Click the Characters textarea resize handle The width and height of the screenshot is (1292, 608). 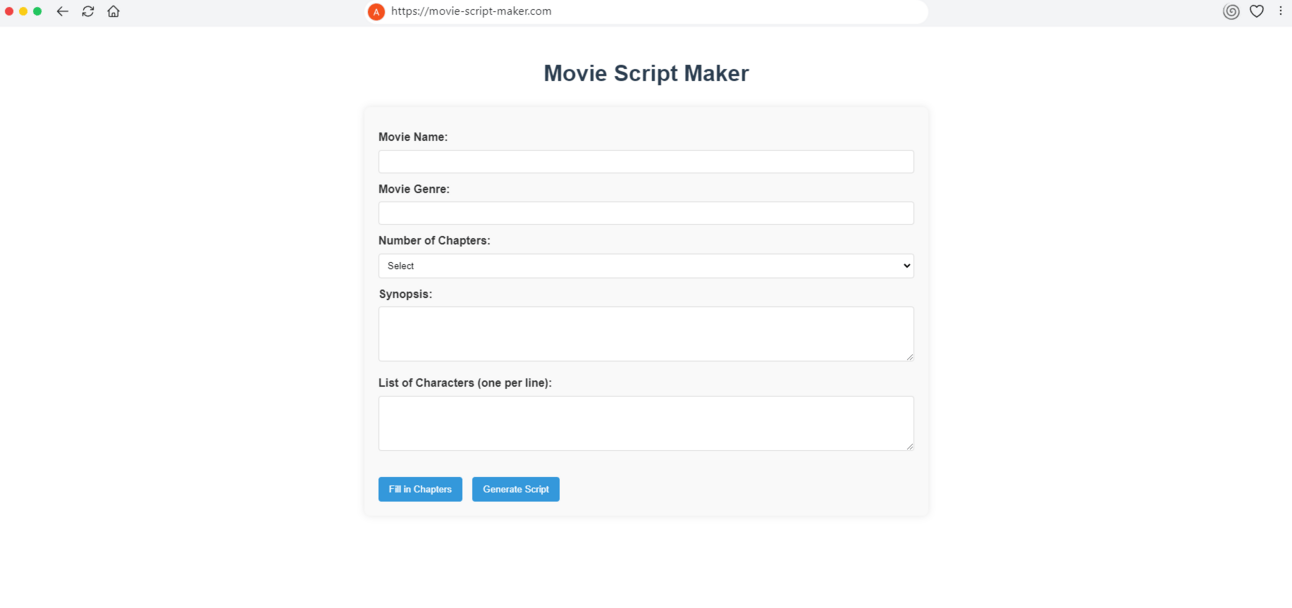pyautogui.click(x=909, y=445)
